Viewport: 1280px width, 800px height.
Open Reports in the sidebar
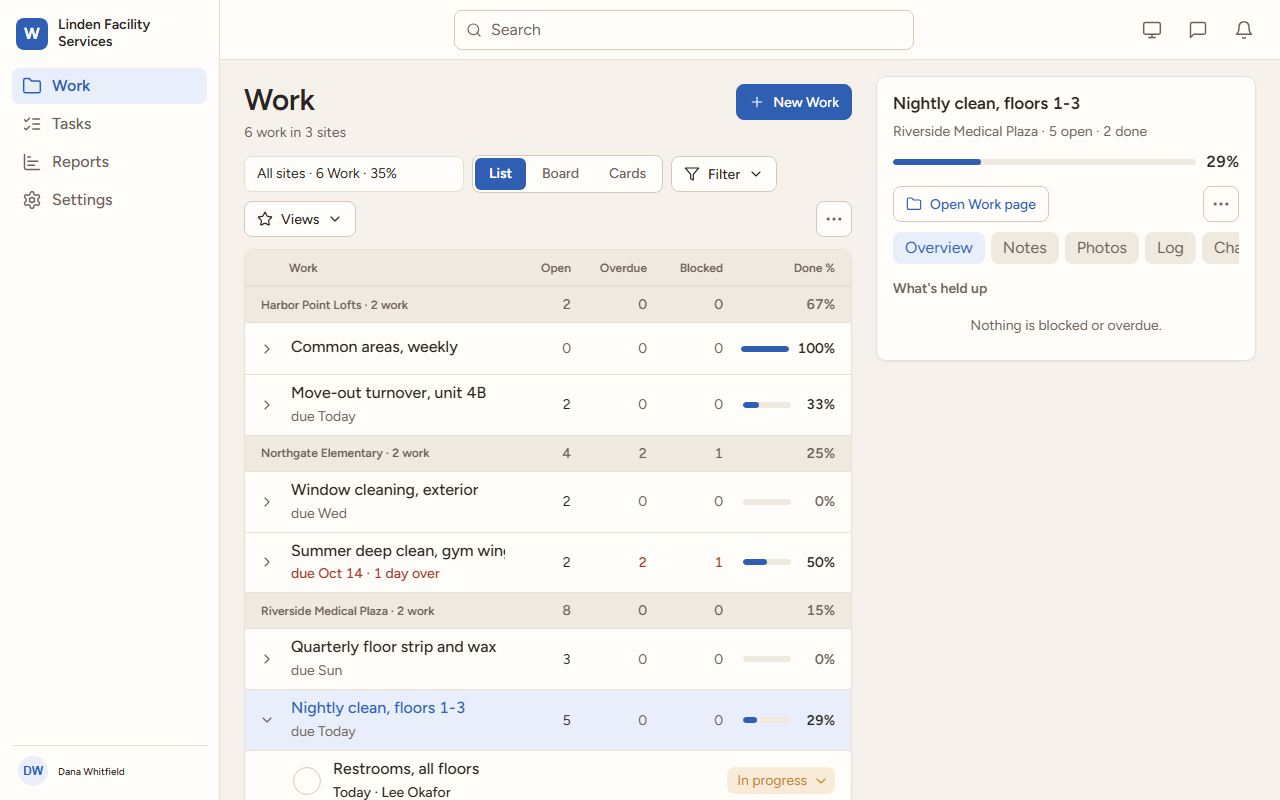point(109,162)
